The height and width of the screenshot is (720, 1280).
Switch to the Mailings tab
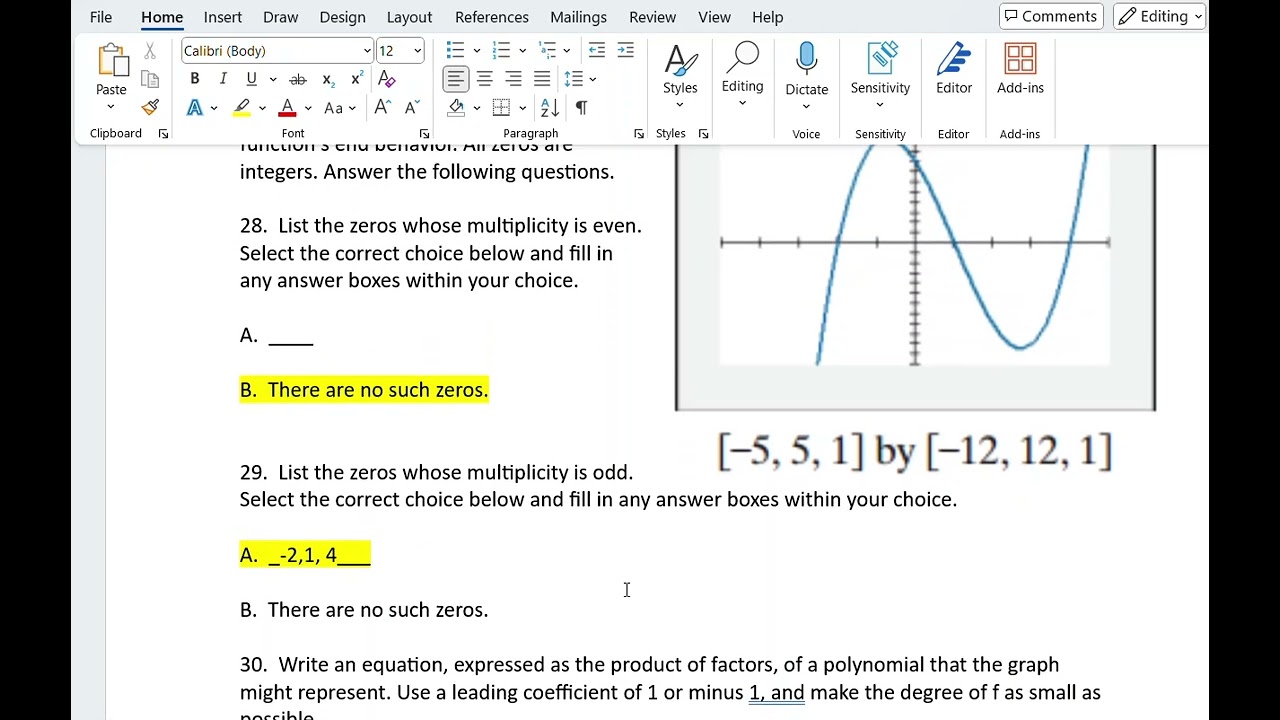(578, 17)
